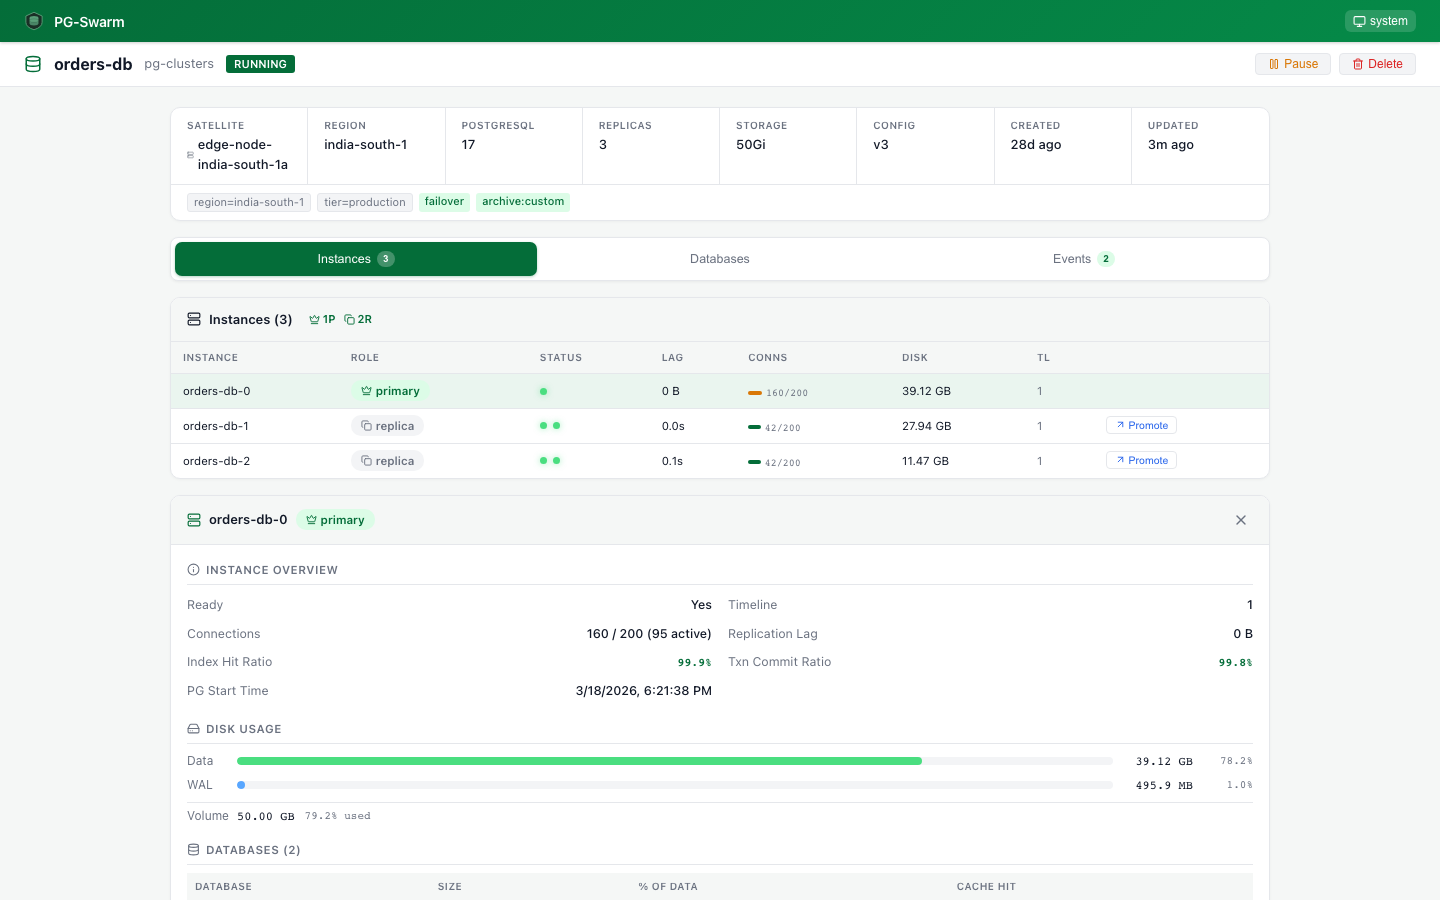Click the replica role badge for orders-db-1
This screenshot has height=900, width=1440.
(387, 426)
